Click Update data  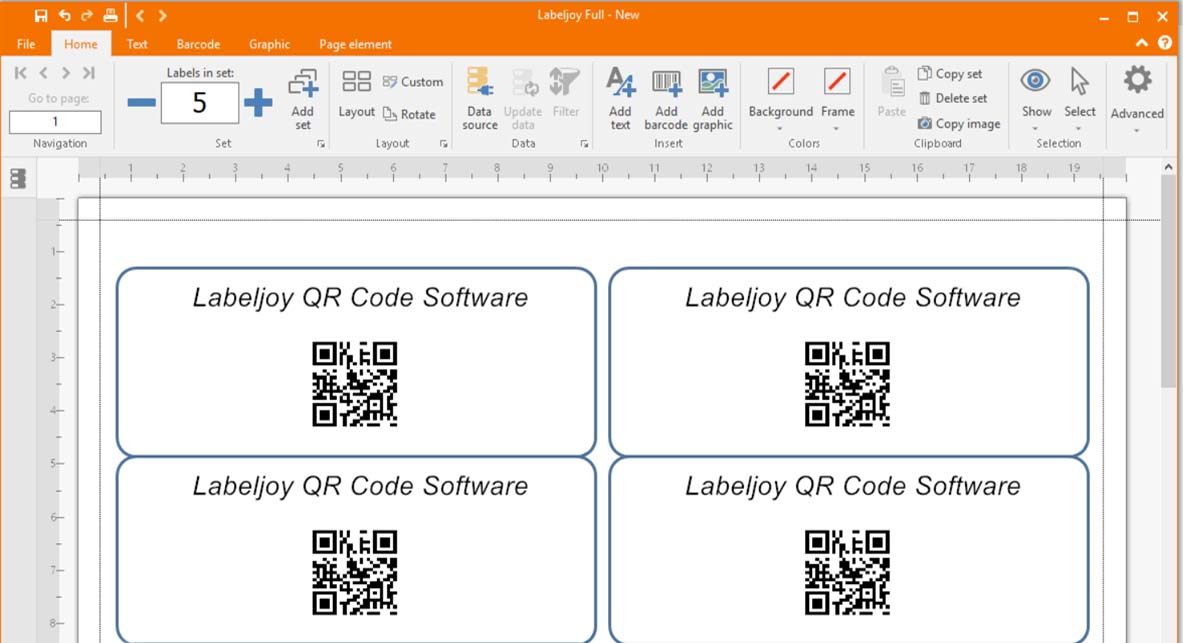523,99
